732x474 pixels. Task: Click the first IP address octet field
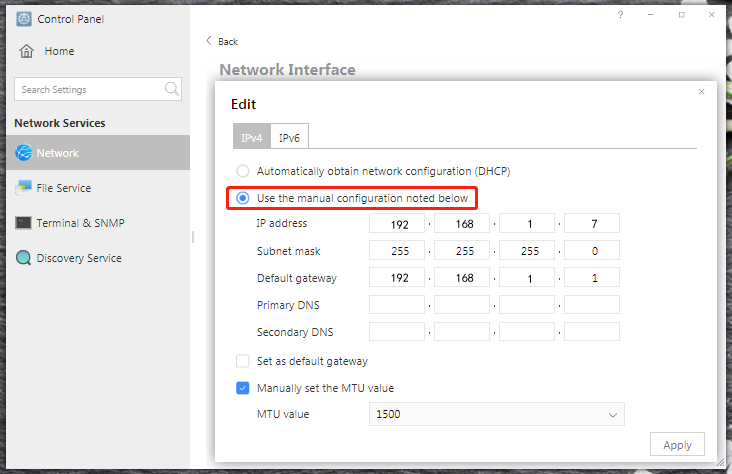(397, 223)
